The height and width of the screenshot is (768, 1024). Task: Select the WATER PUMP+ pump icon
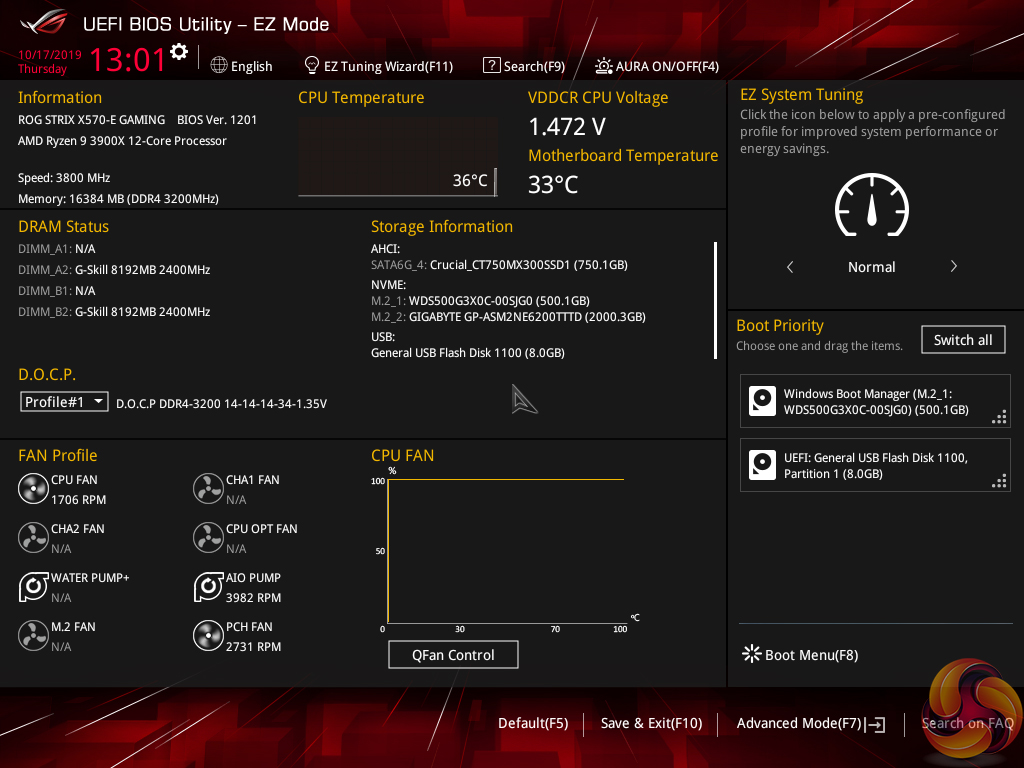click(33, 586)
